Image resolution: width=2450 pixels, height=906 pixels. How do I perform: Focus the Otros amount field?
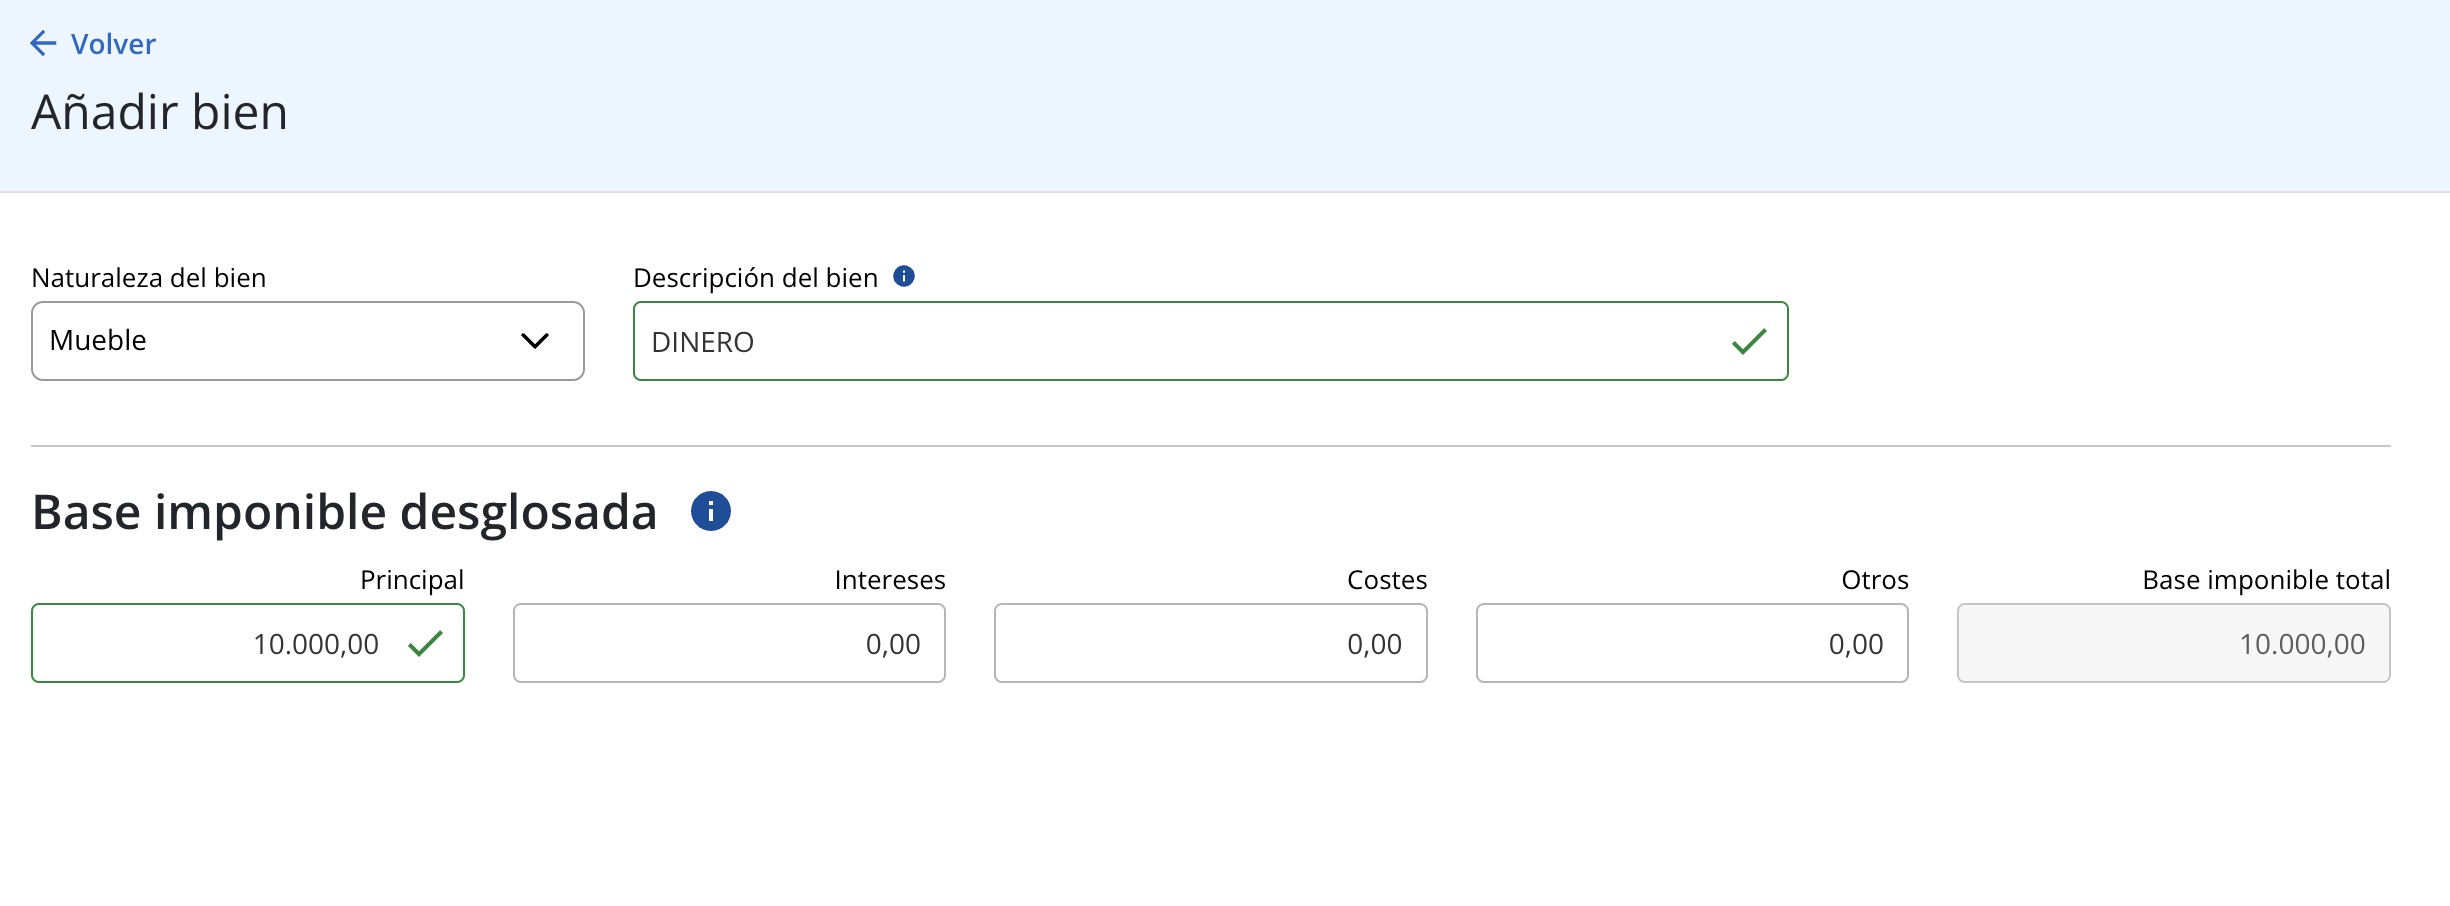pyautogui.click(x=1692, y=644)
